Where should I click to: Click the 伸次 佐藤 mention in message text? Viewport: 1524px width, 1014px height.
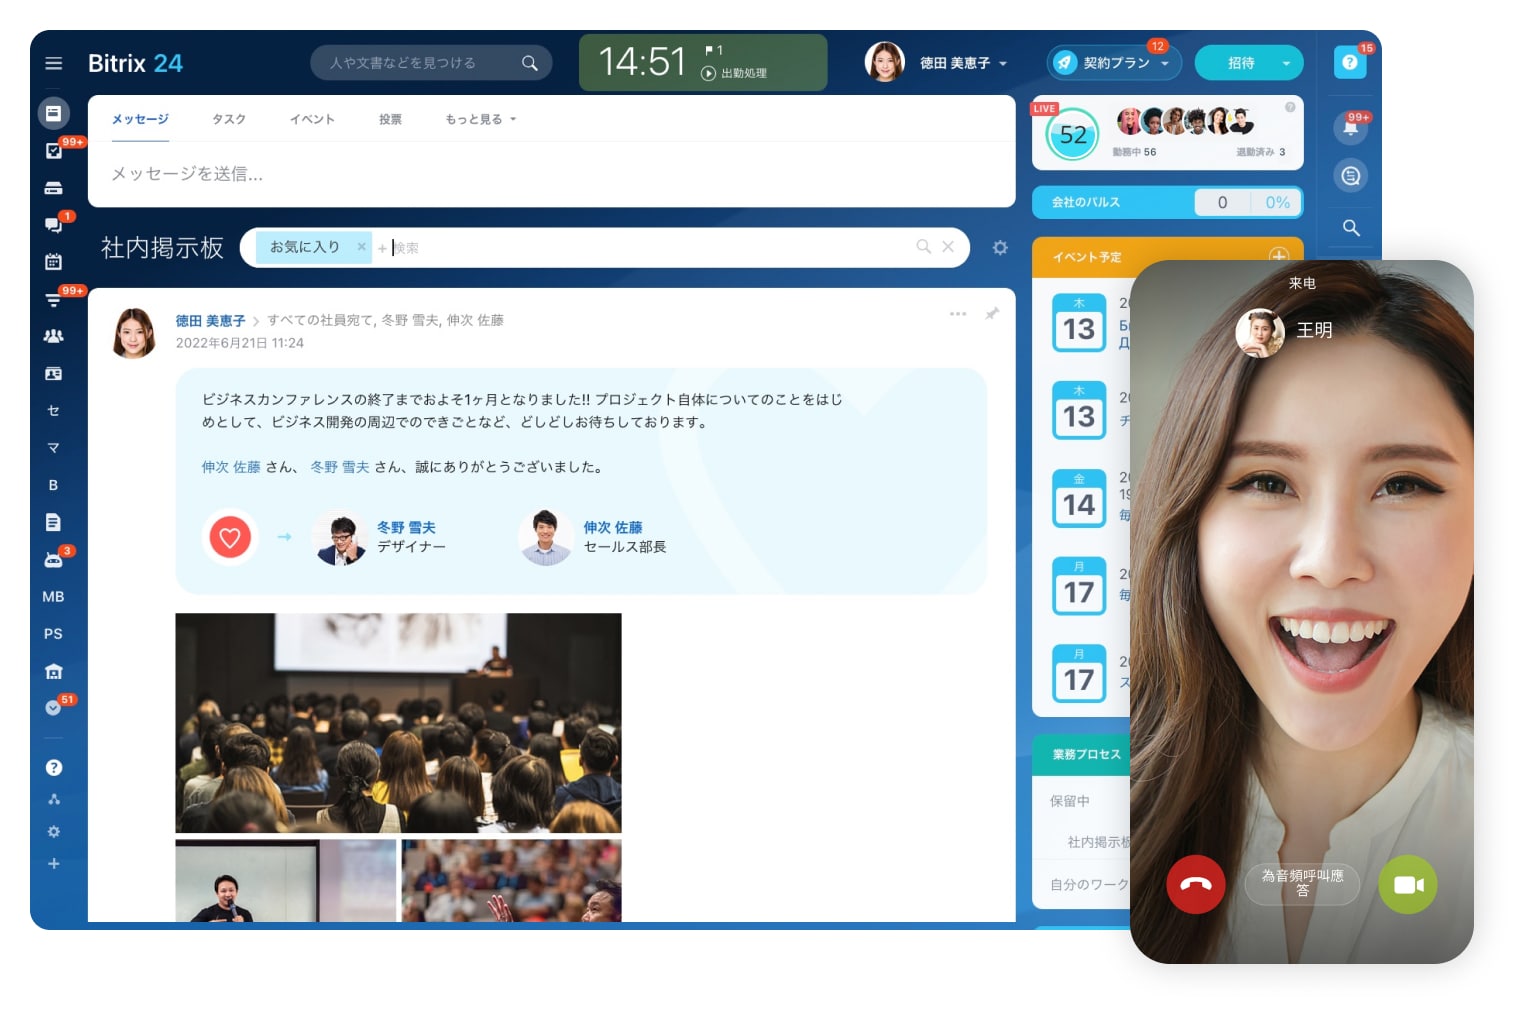[x=231, y=467]
